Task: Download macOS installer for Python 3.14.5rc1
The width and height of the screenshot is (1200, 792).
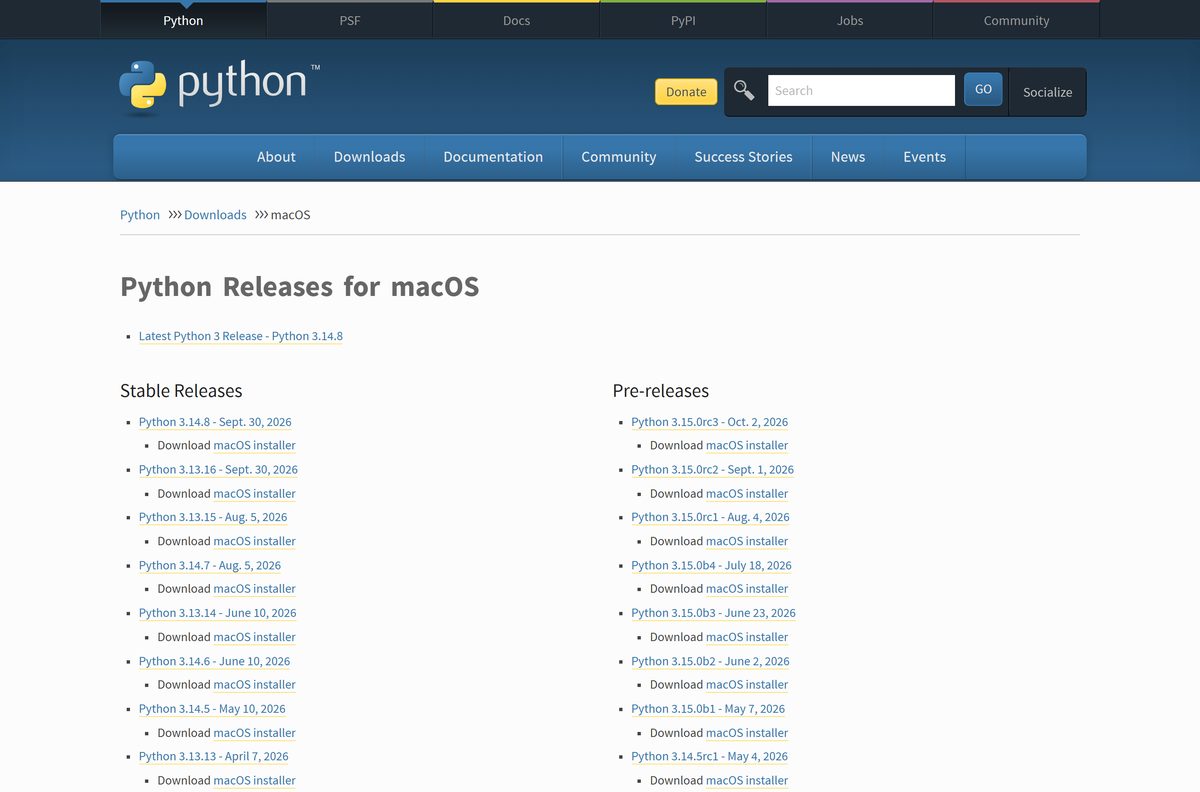Action: (x=747, y=781)
